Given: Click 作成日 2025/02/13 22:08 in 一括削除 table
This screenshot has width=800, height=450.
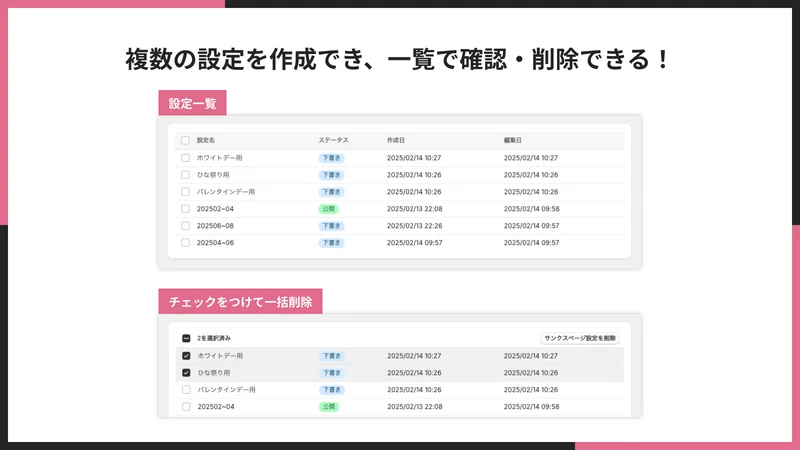Looking at the screenshot, I should (x=415, y=407).
